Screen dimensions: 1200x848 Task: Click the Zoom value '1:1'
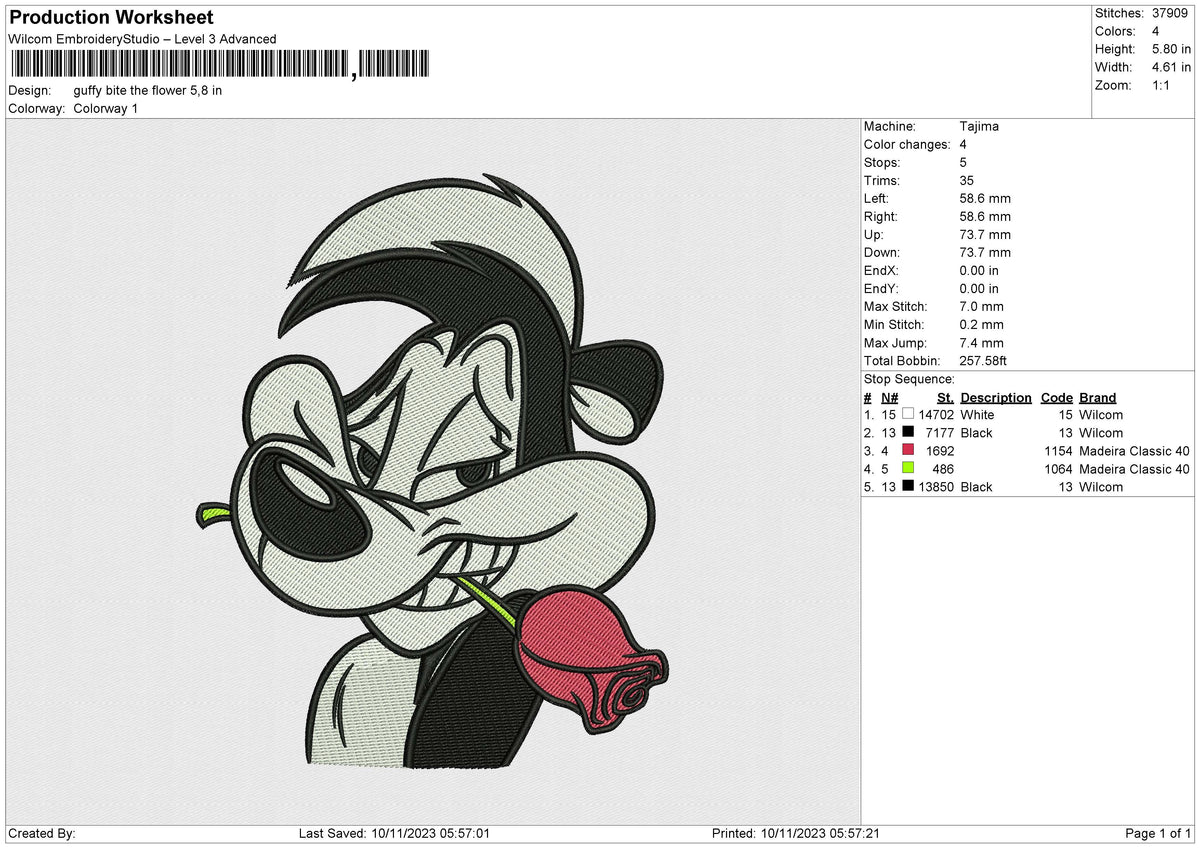[x=1160, y=85]
